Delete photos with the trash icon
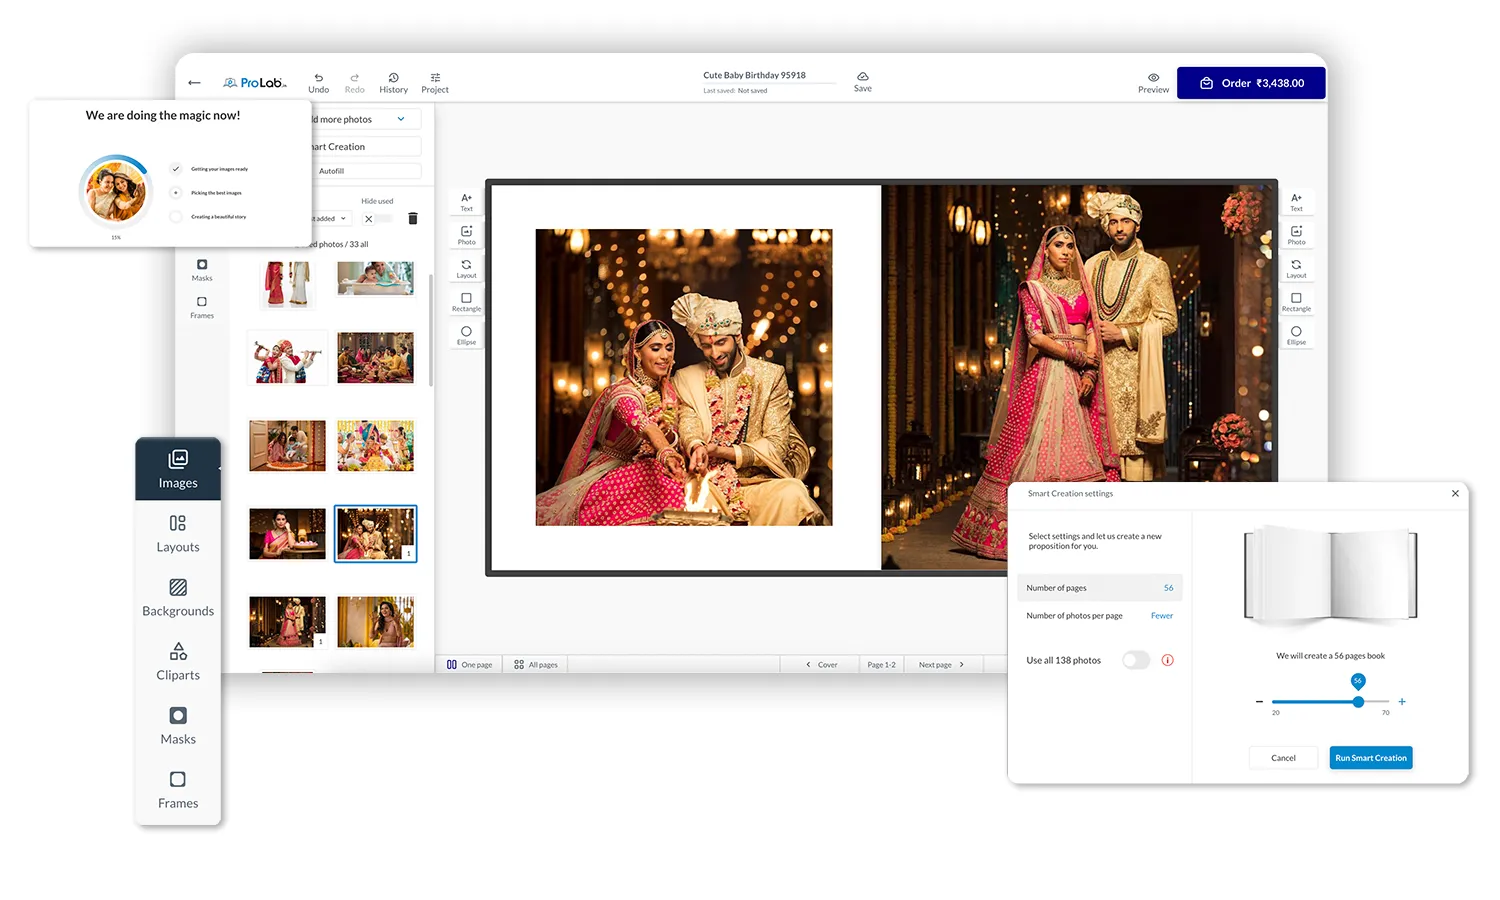 [x=413, y=219]
